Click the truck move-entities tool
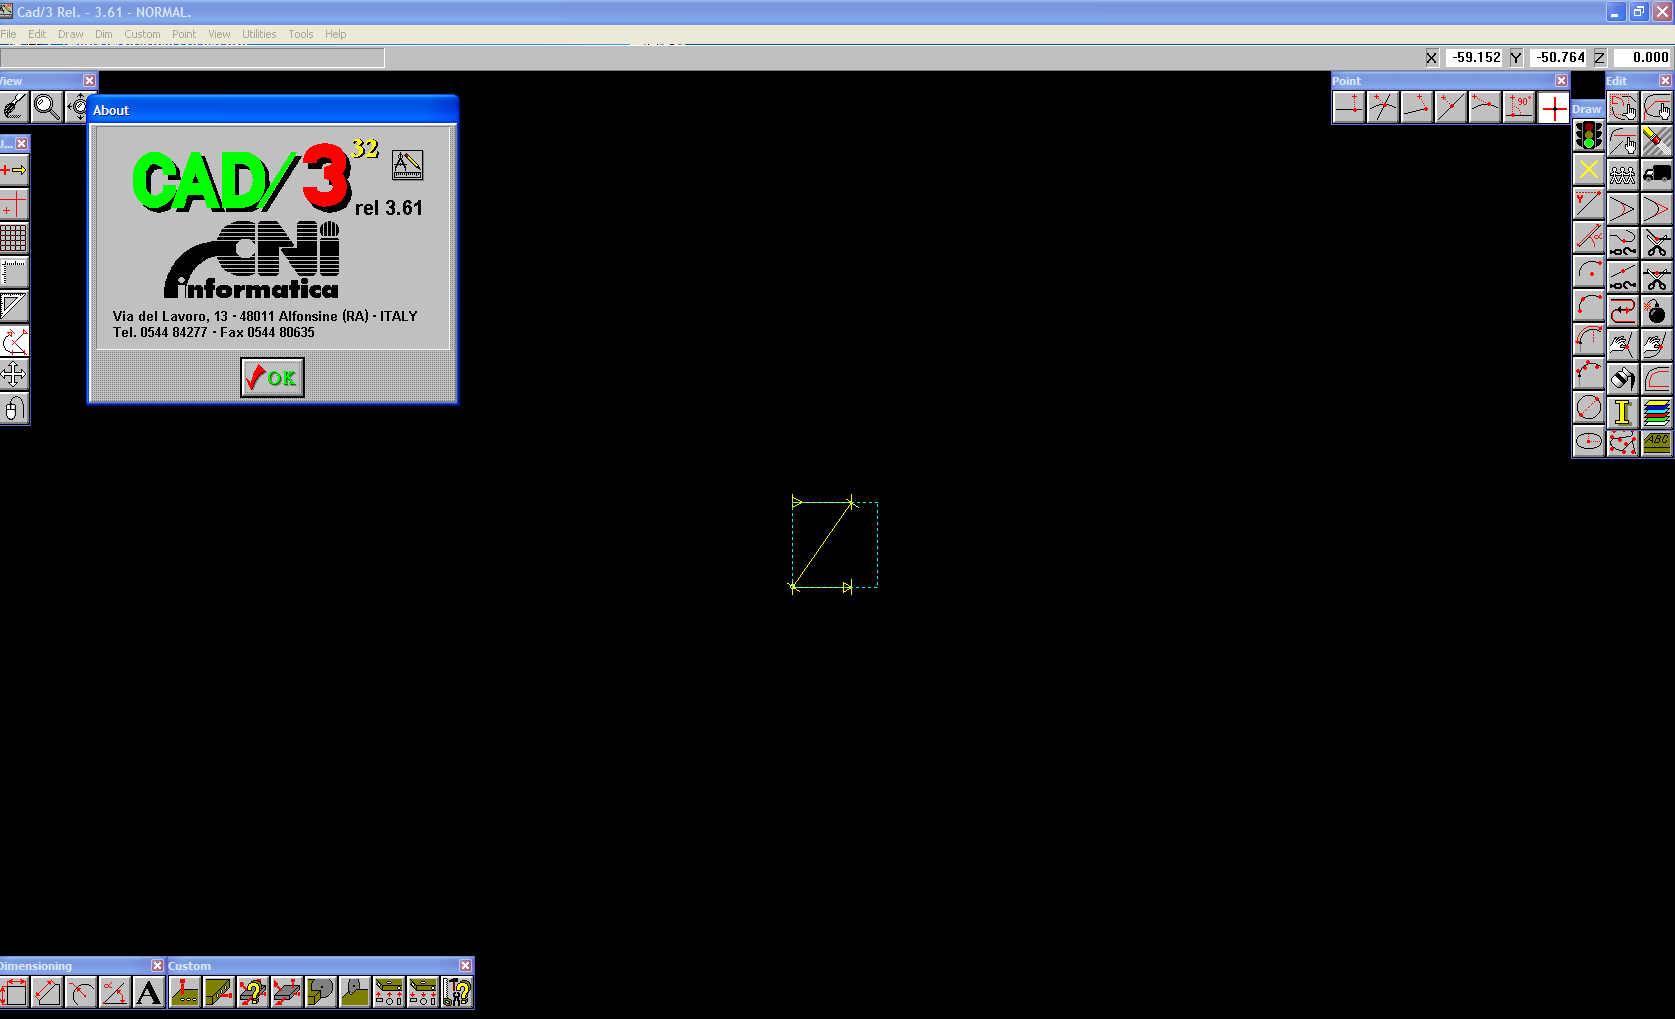 [1658, 173]
